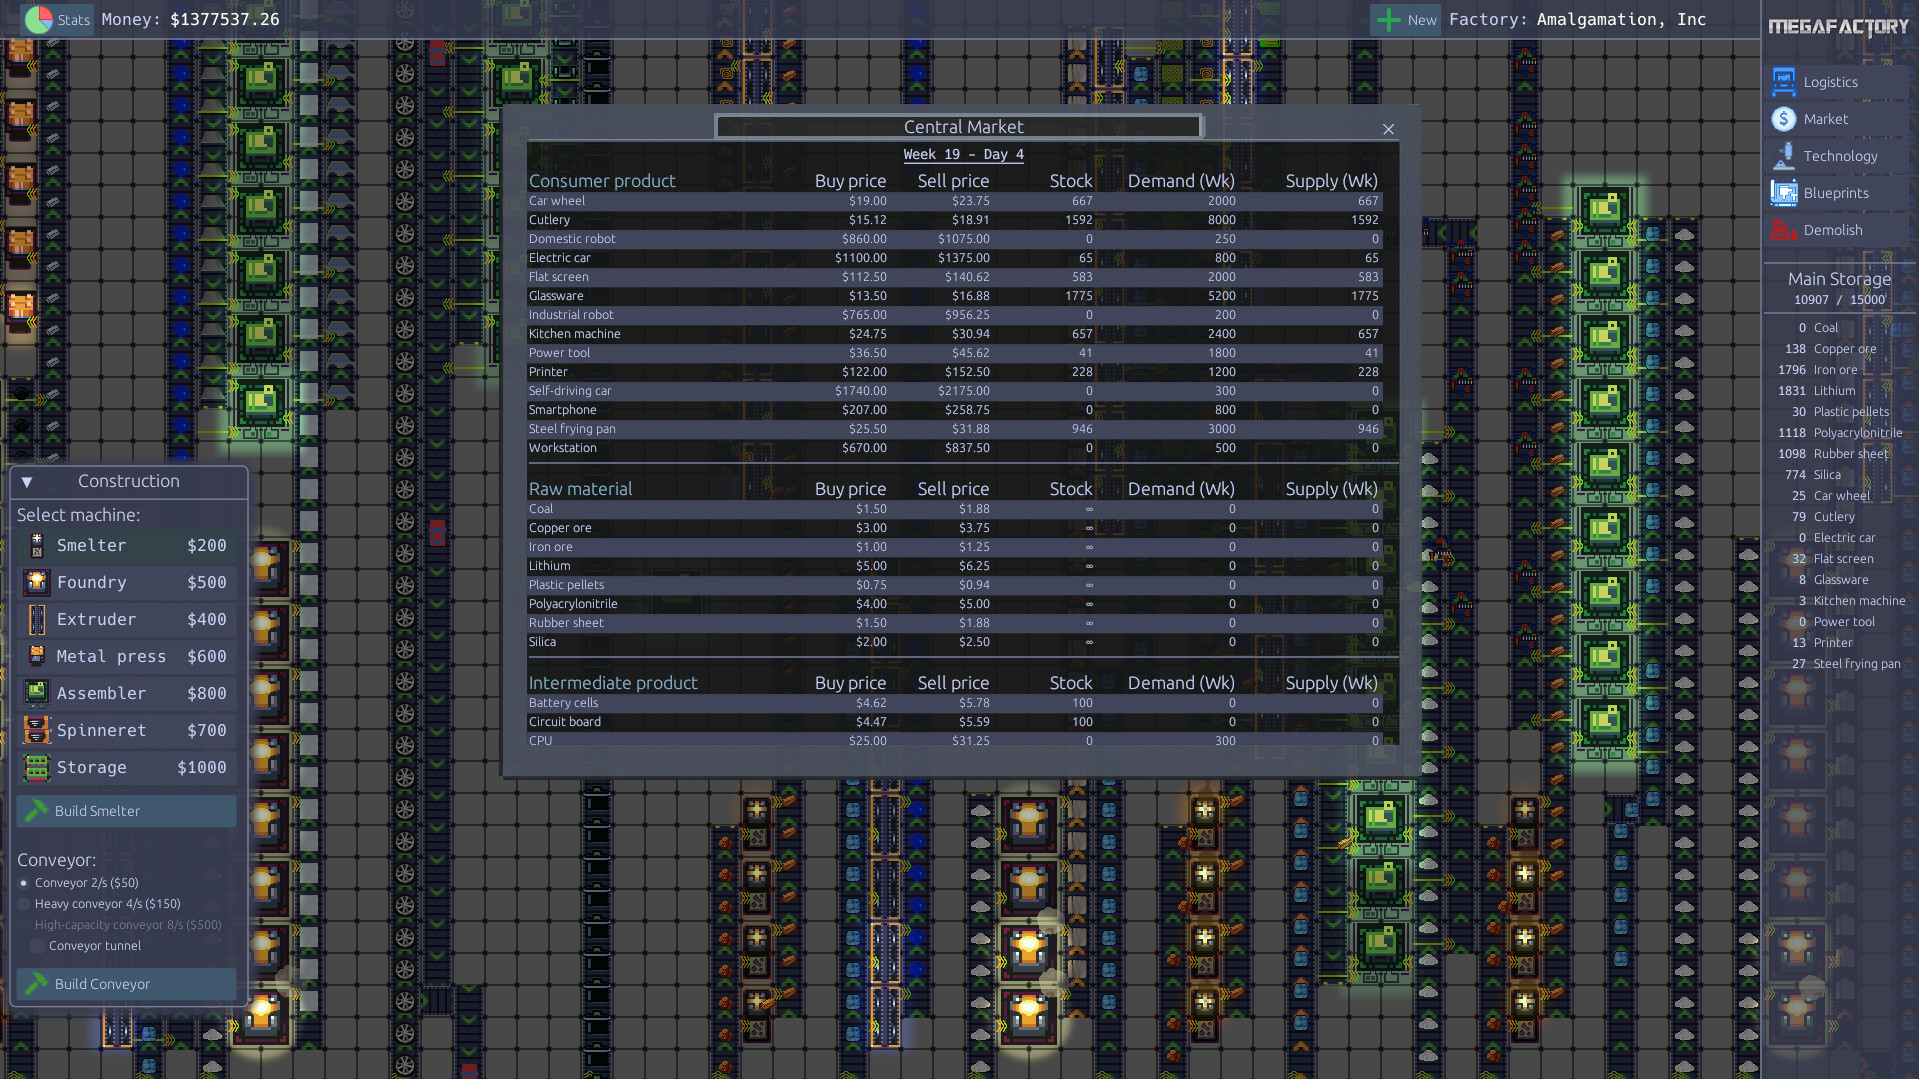
Task: Click the Raw material section header
Action: [x=580, y=489]
